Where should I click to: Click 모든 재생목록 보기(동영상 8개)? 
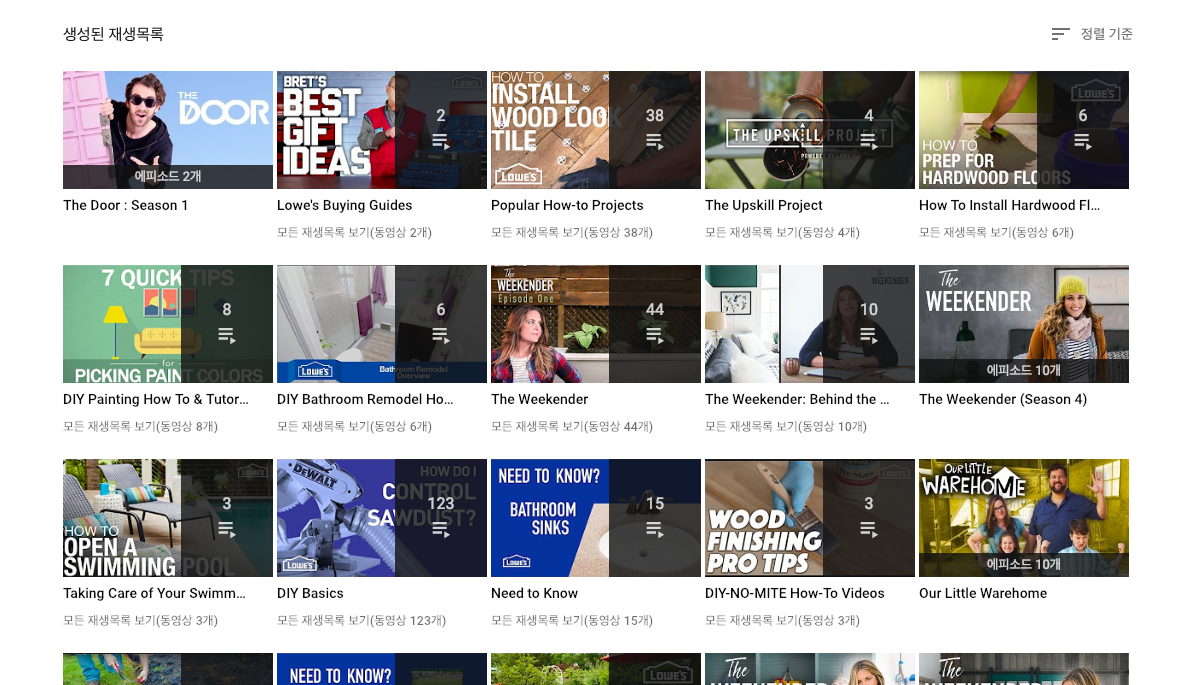[141, 426]
